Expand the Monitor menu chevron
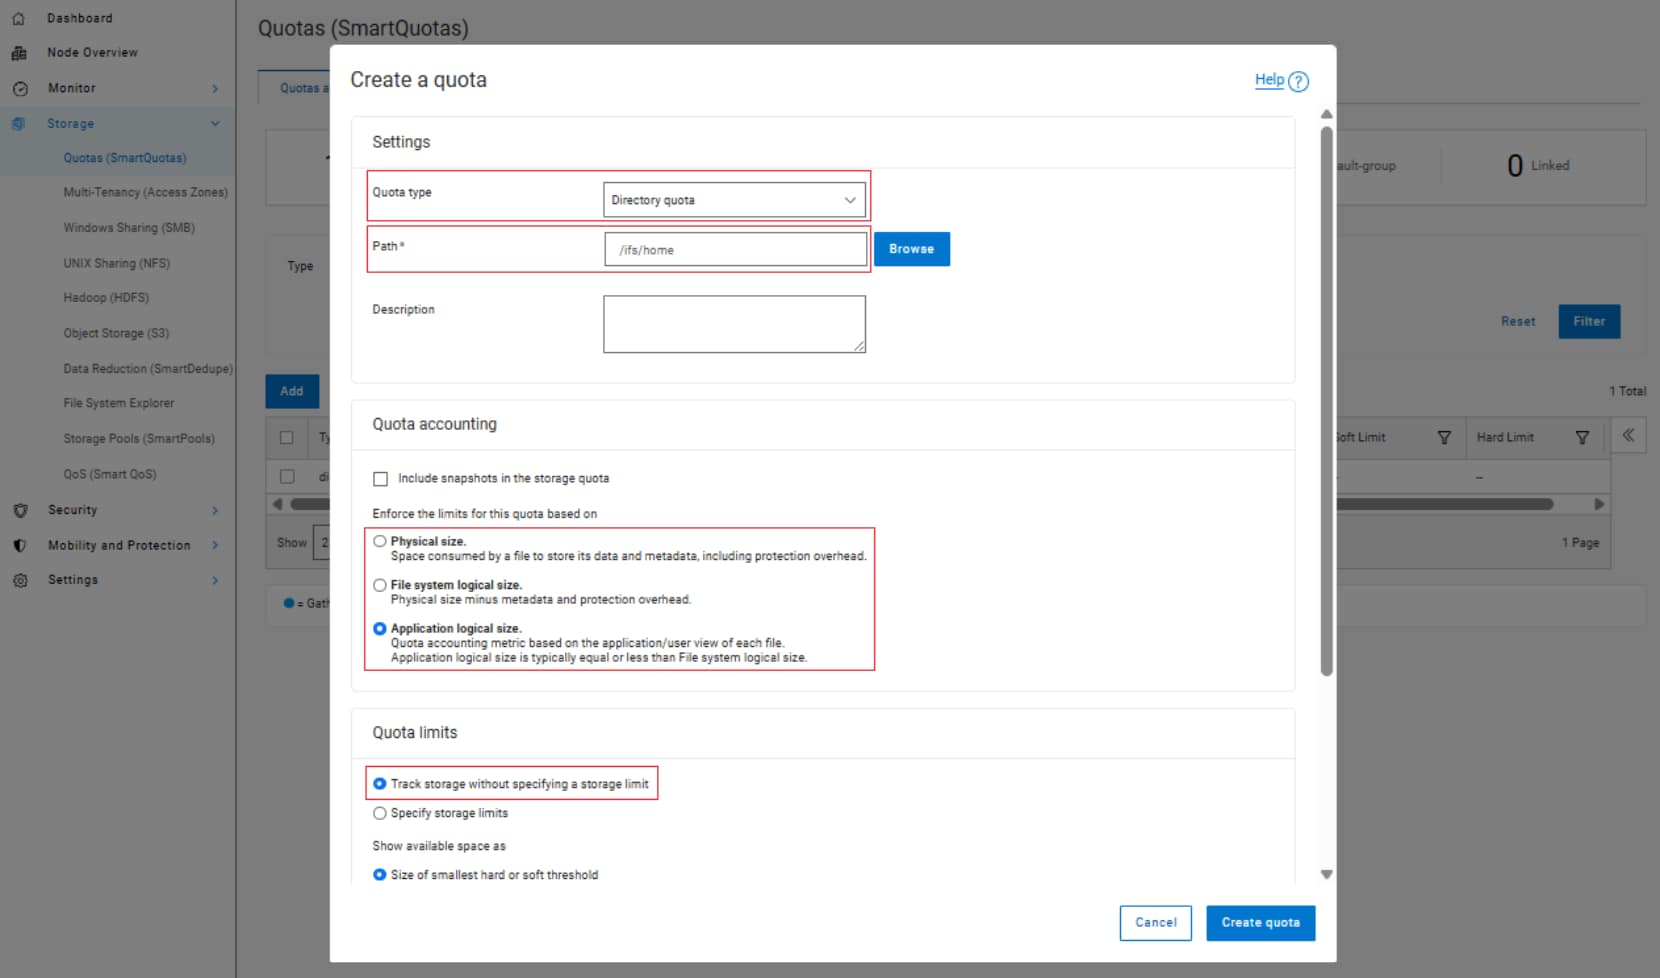This screenshot has height=978, width=1660. (x=215, y=89)
